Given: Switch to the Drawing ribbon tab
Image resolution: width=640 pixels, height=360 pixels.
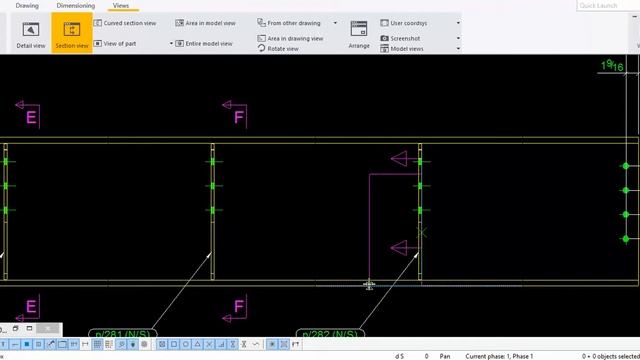Looking at the screenshot, I should coord(27,6).
